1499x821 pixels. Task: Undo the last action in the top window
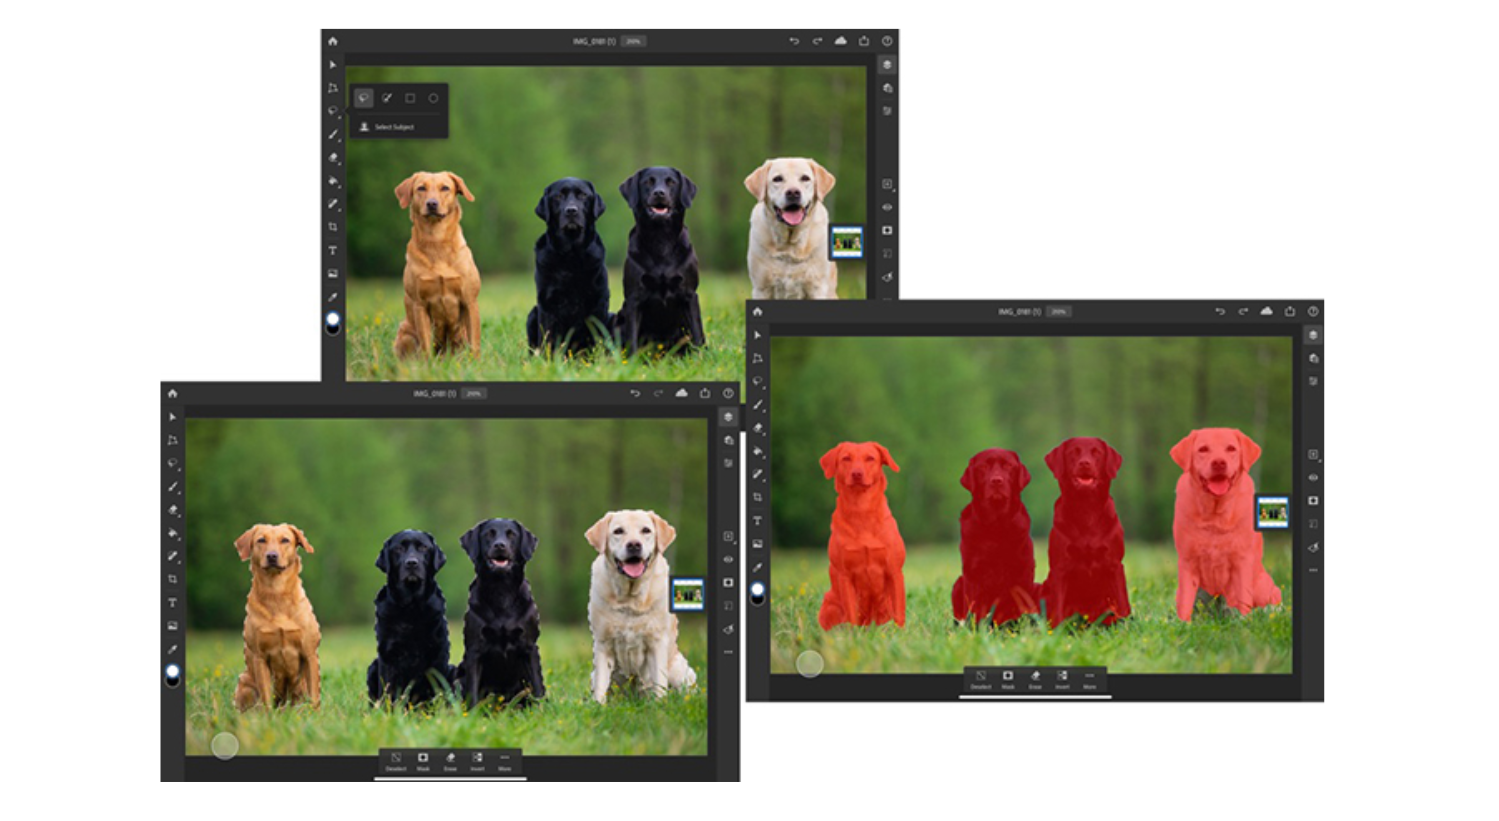[794, 41]
